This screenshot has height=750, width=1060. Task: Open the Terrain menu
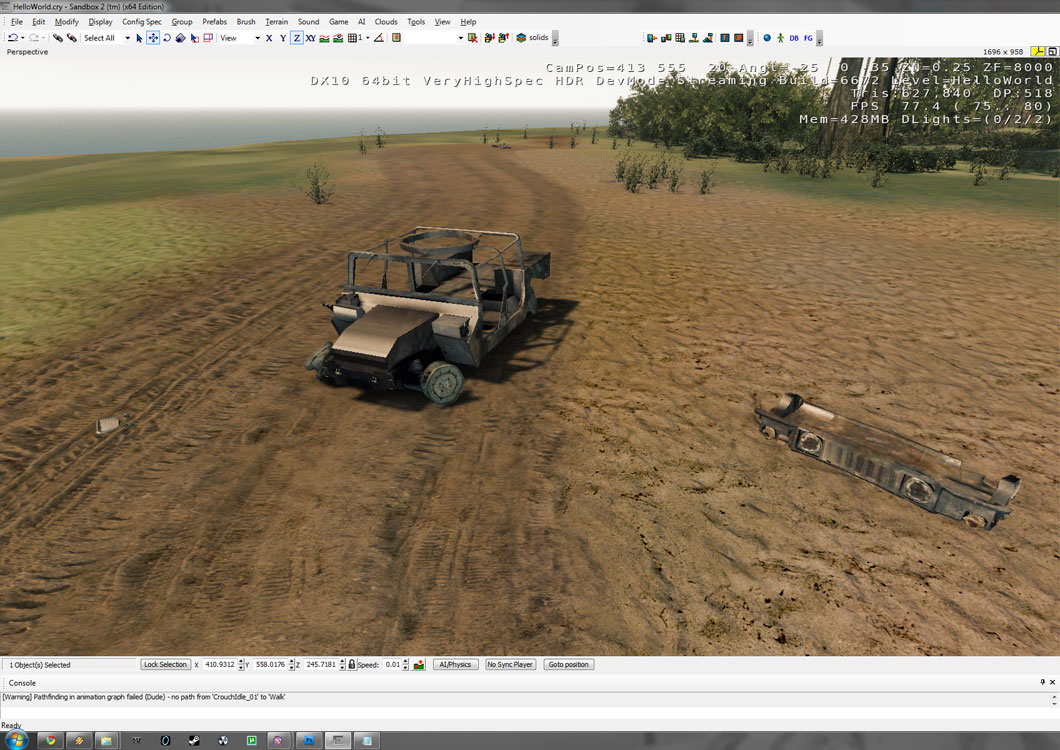276,22
